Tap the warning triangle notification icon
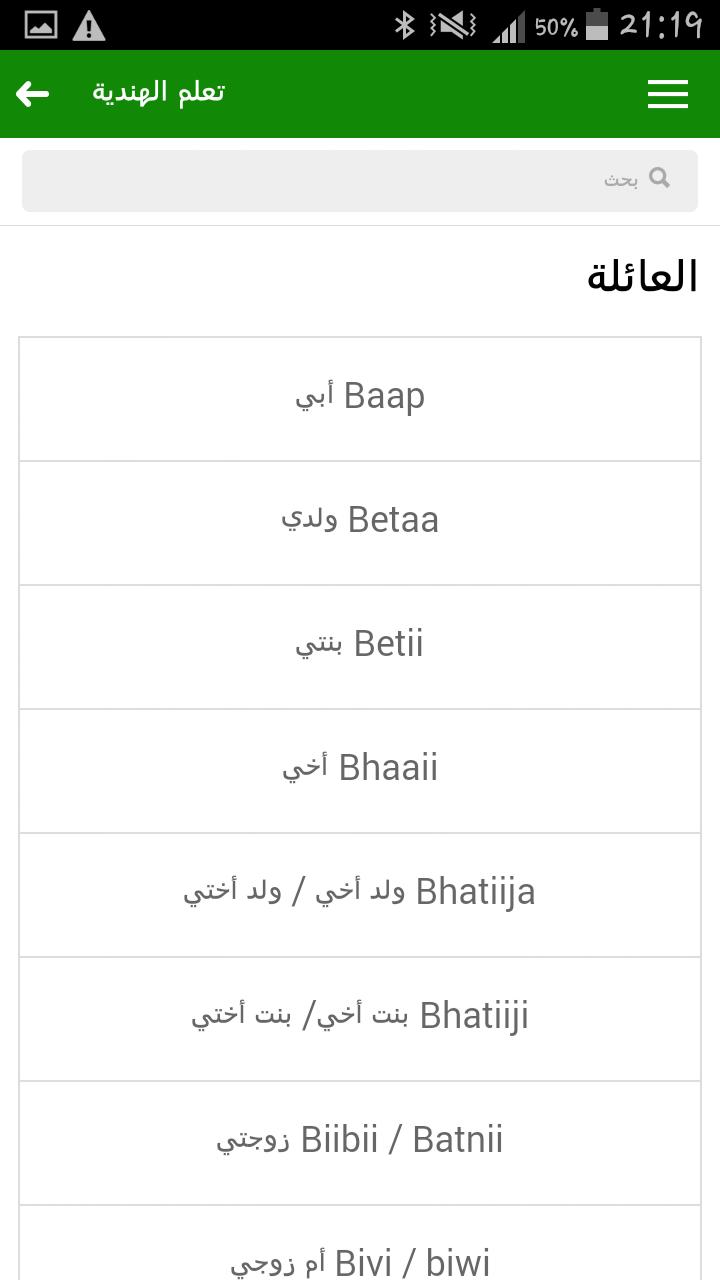720x1280 pixels. [x=89, y=26]
